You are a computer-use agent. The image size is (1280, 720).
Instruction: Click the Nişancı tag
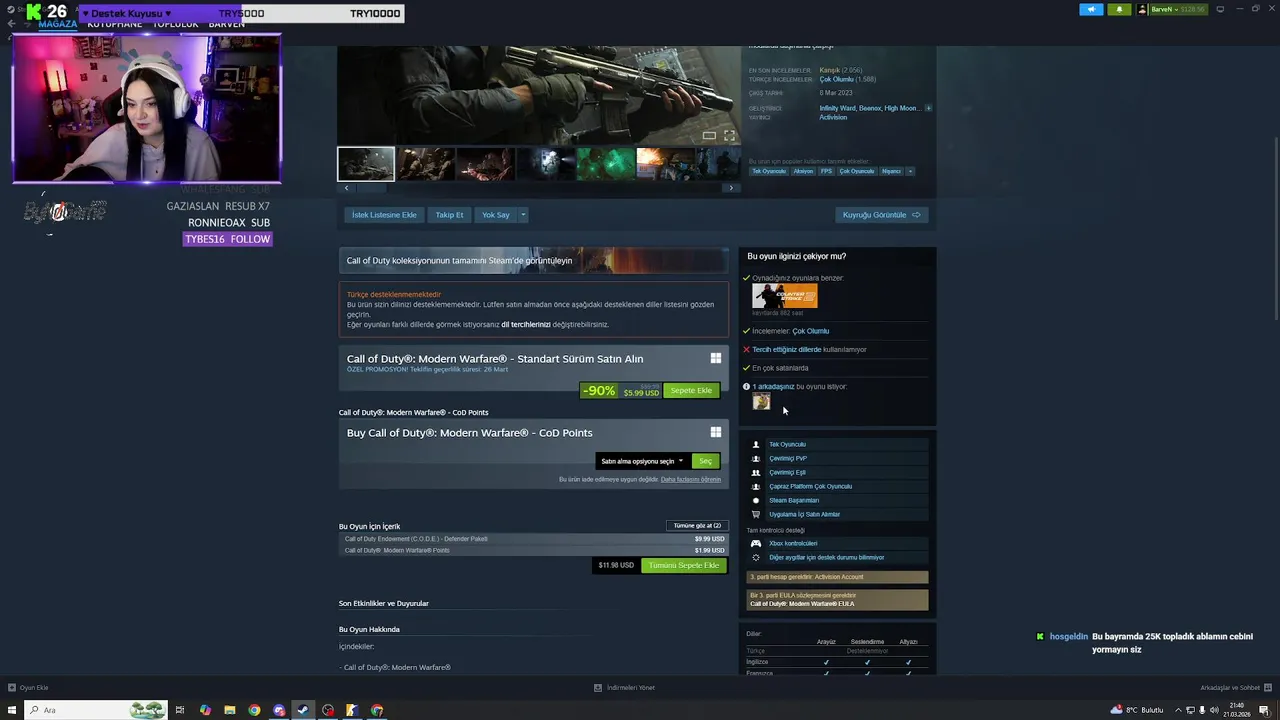[891, 171]
